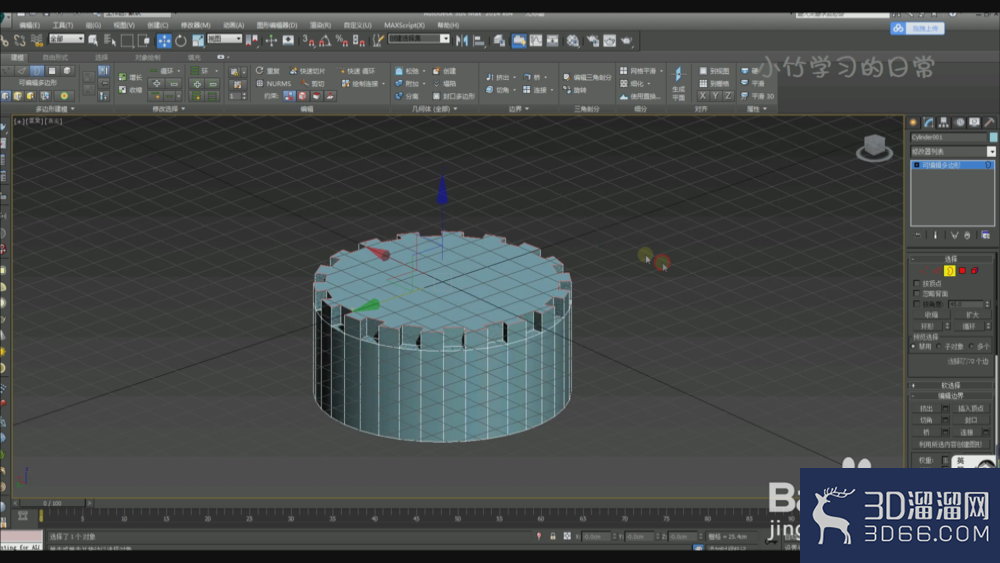Select Element sub-object level red cube
The width and height of the screenshot is (1000, 563).
(x=974, y=271)
